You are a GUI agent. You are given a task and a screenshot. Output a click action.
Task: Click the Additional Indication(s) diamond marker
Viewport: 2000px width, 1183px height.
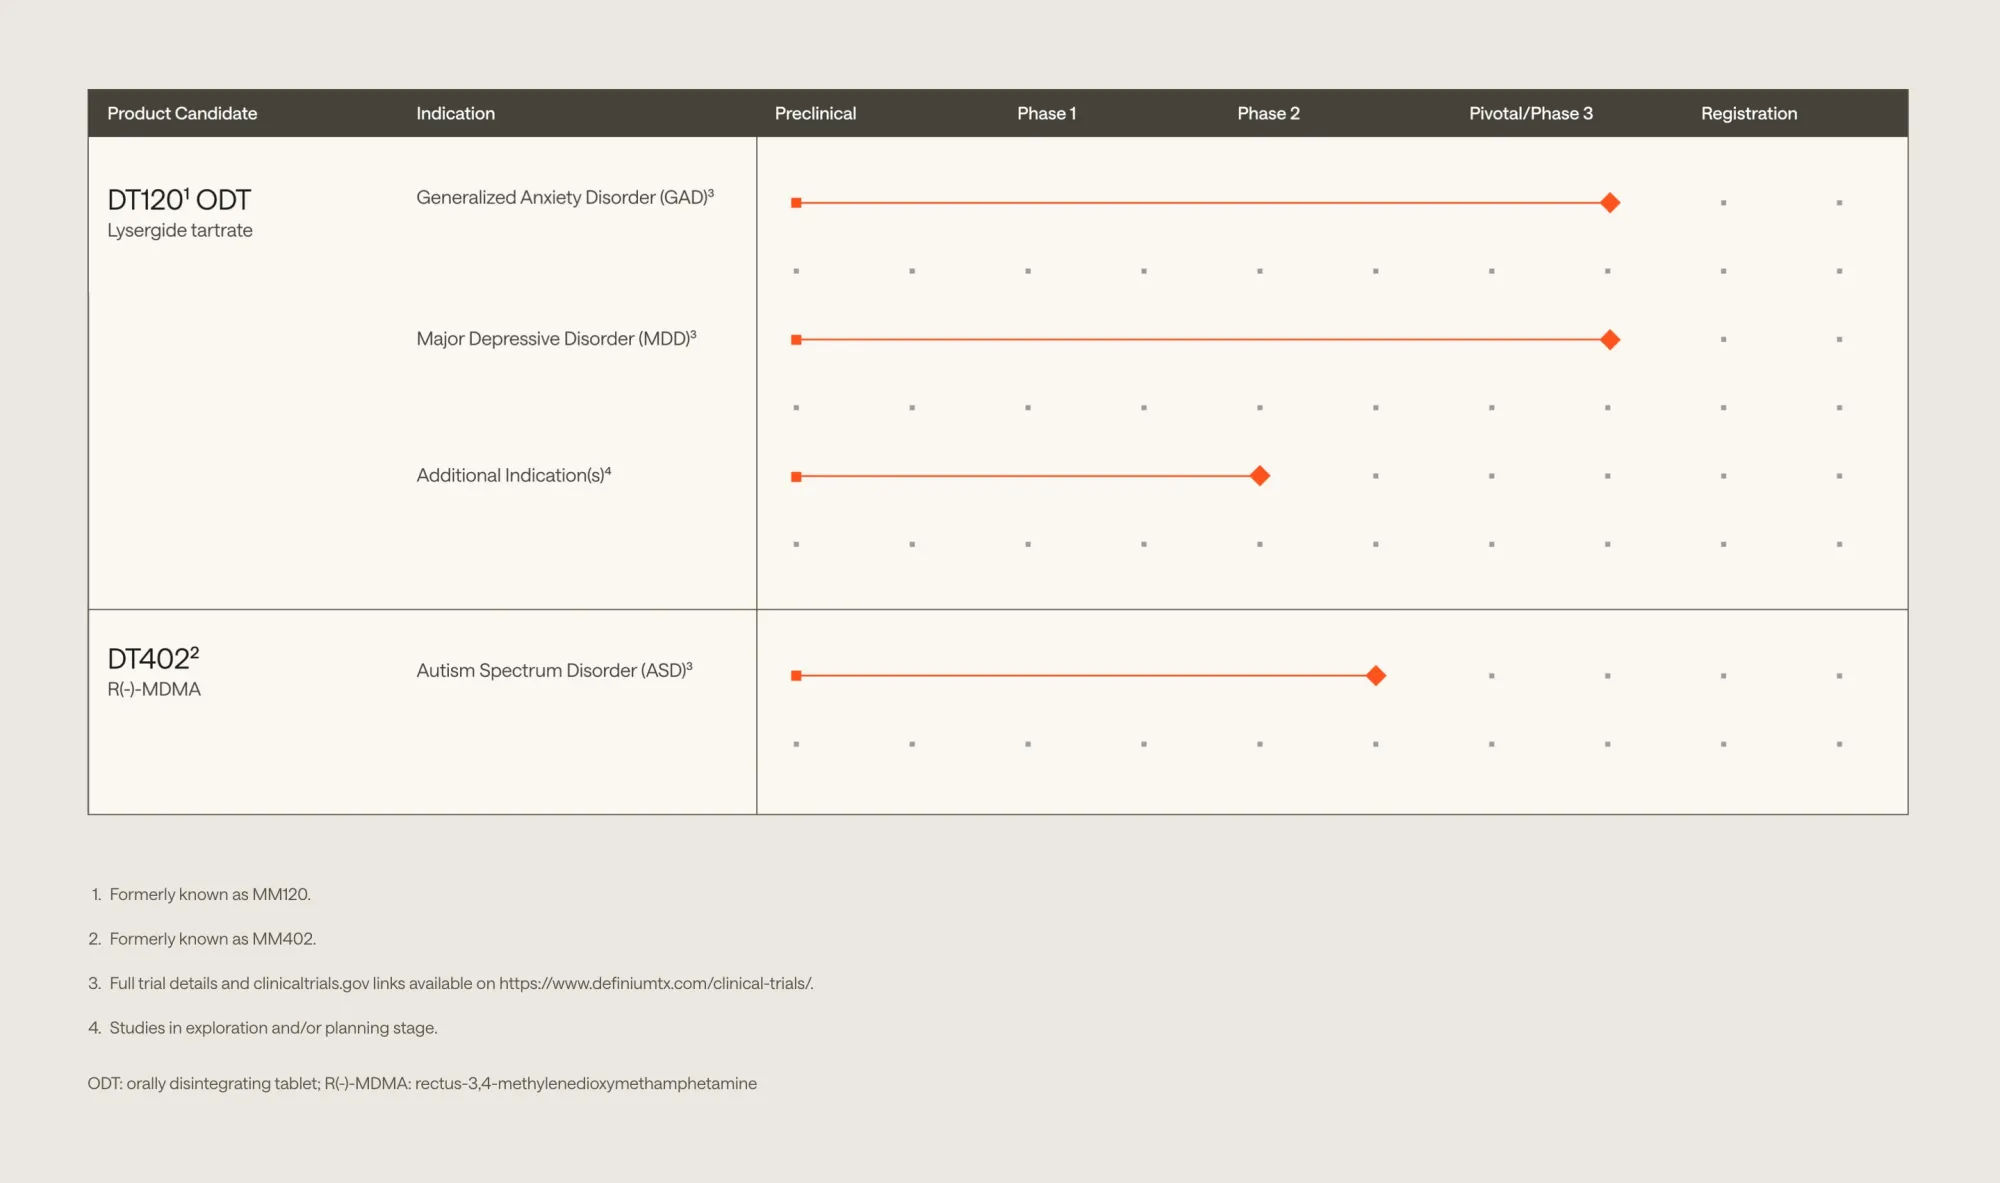point(1260,476)
